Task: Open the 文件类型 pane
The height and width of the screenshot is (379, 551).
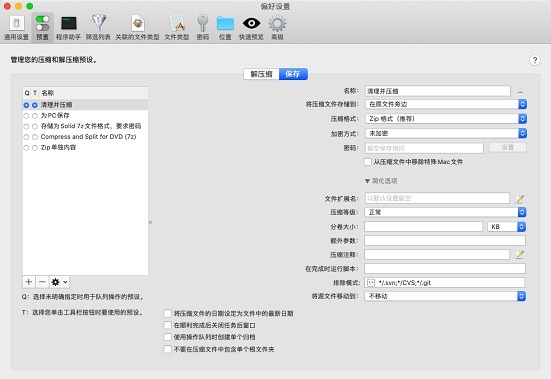Action: [x=177, y=28]
